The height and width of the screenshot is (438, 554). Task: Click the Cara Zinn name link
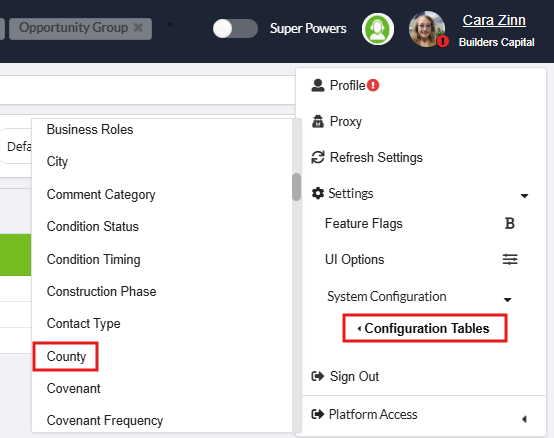pos(494,20)
